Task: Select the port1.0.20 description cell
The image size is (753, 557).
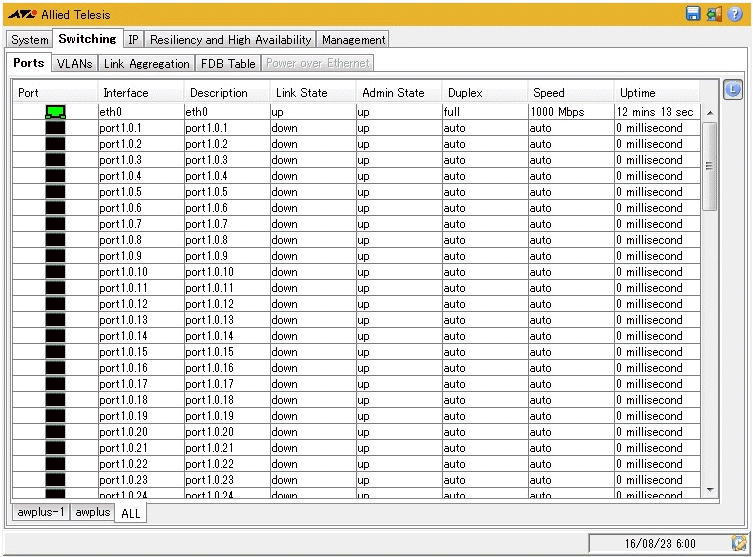Action: (x=227, y=432)
